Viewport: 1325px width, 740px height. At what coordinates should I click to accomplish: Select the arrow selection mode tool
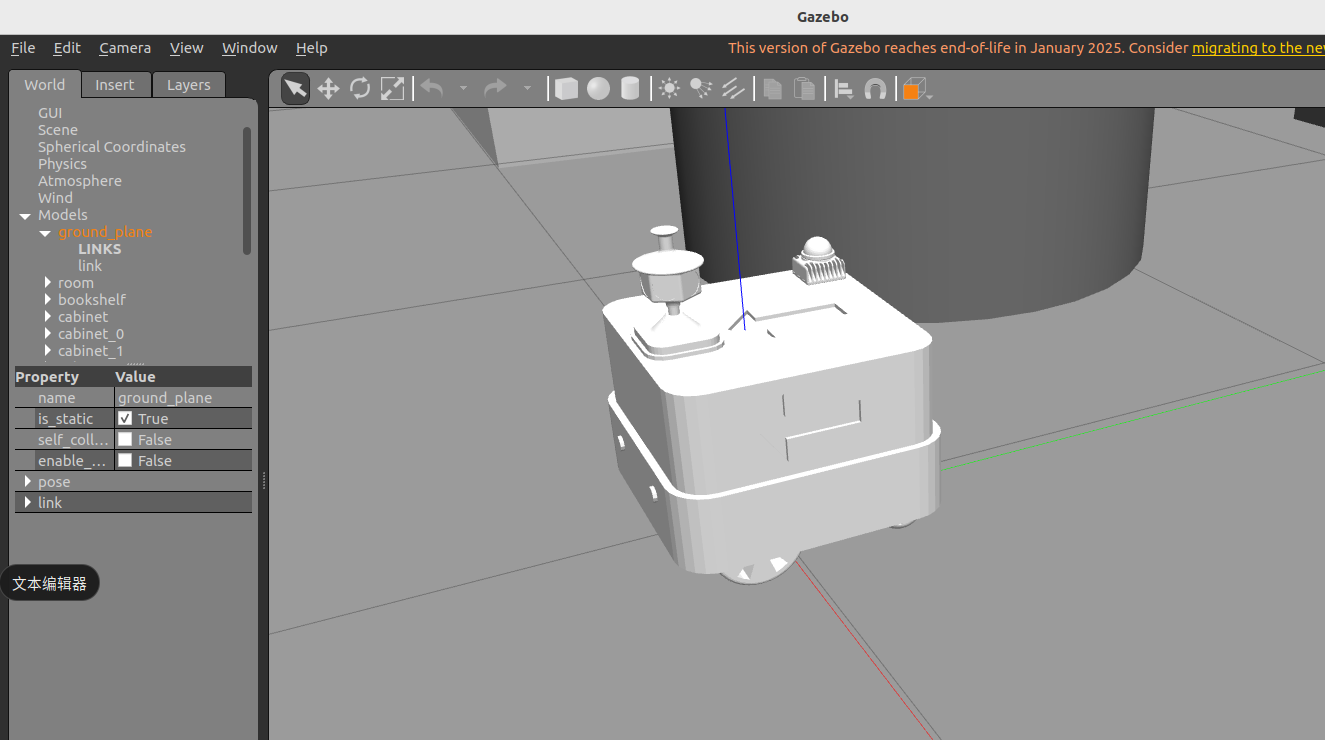pos(295,89)
